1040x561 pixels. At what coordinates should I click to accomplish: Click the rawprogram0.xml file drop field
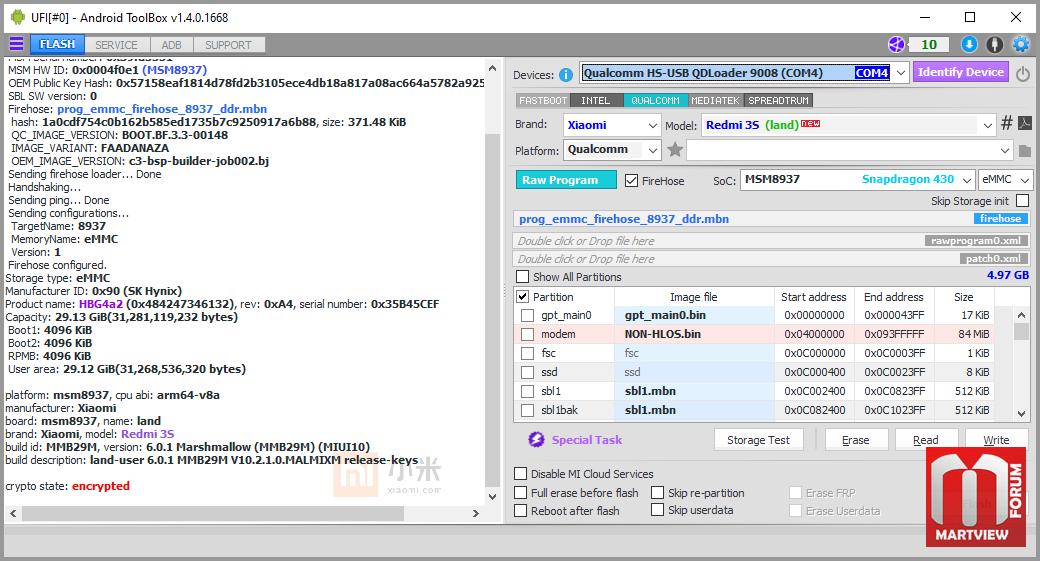click(x=771, y=241)
